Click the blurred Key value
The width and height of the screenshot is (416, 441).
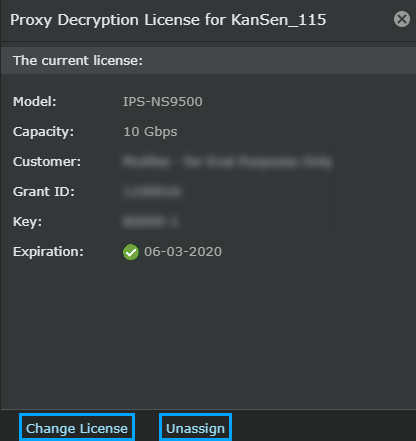(150, 222)
